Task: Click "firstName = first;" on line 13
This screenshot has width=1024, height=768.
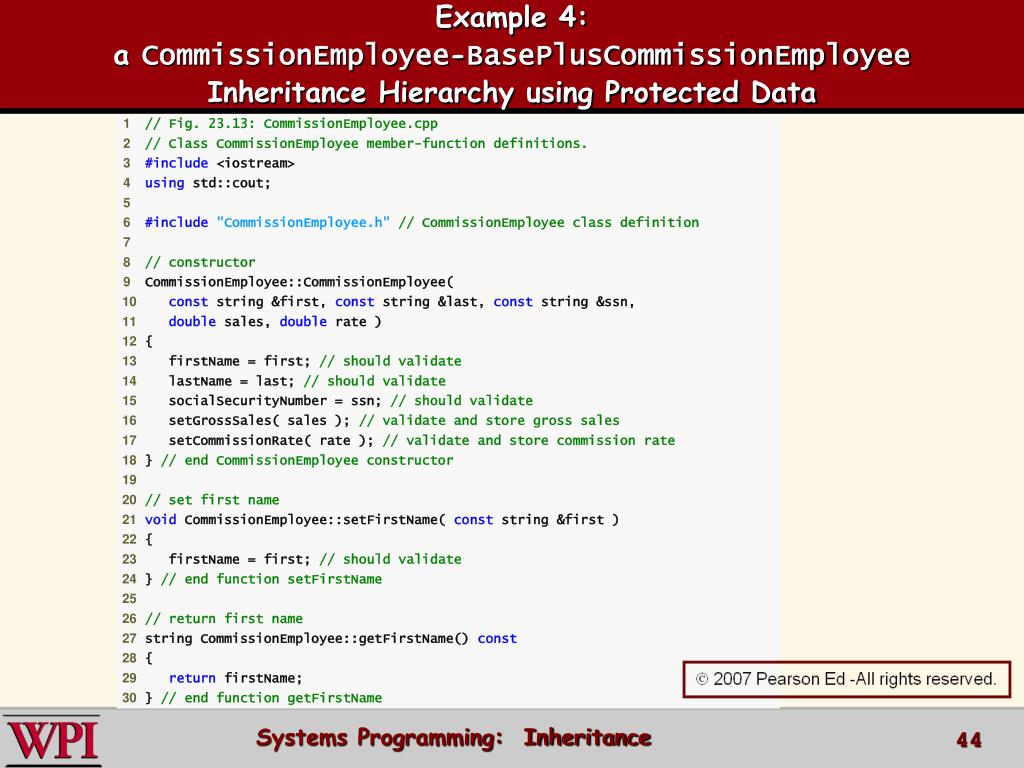Action: (240, 361)
